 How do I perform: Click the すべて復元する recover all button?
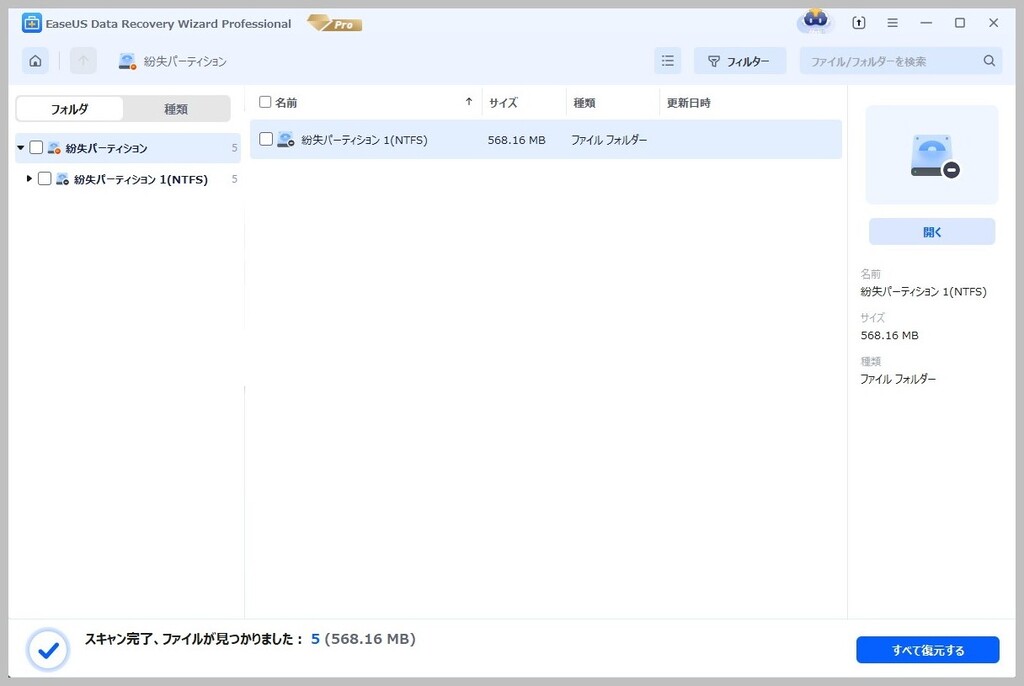928,650
